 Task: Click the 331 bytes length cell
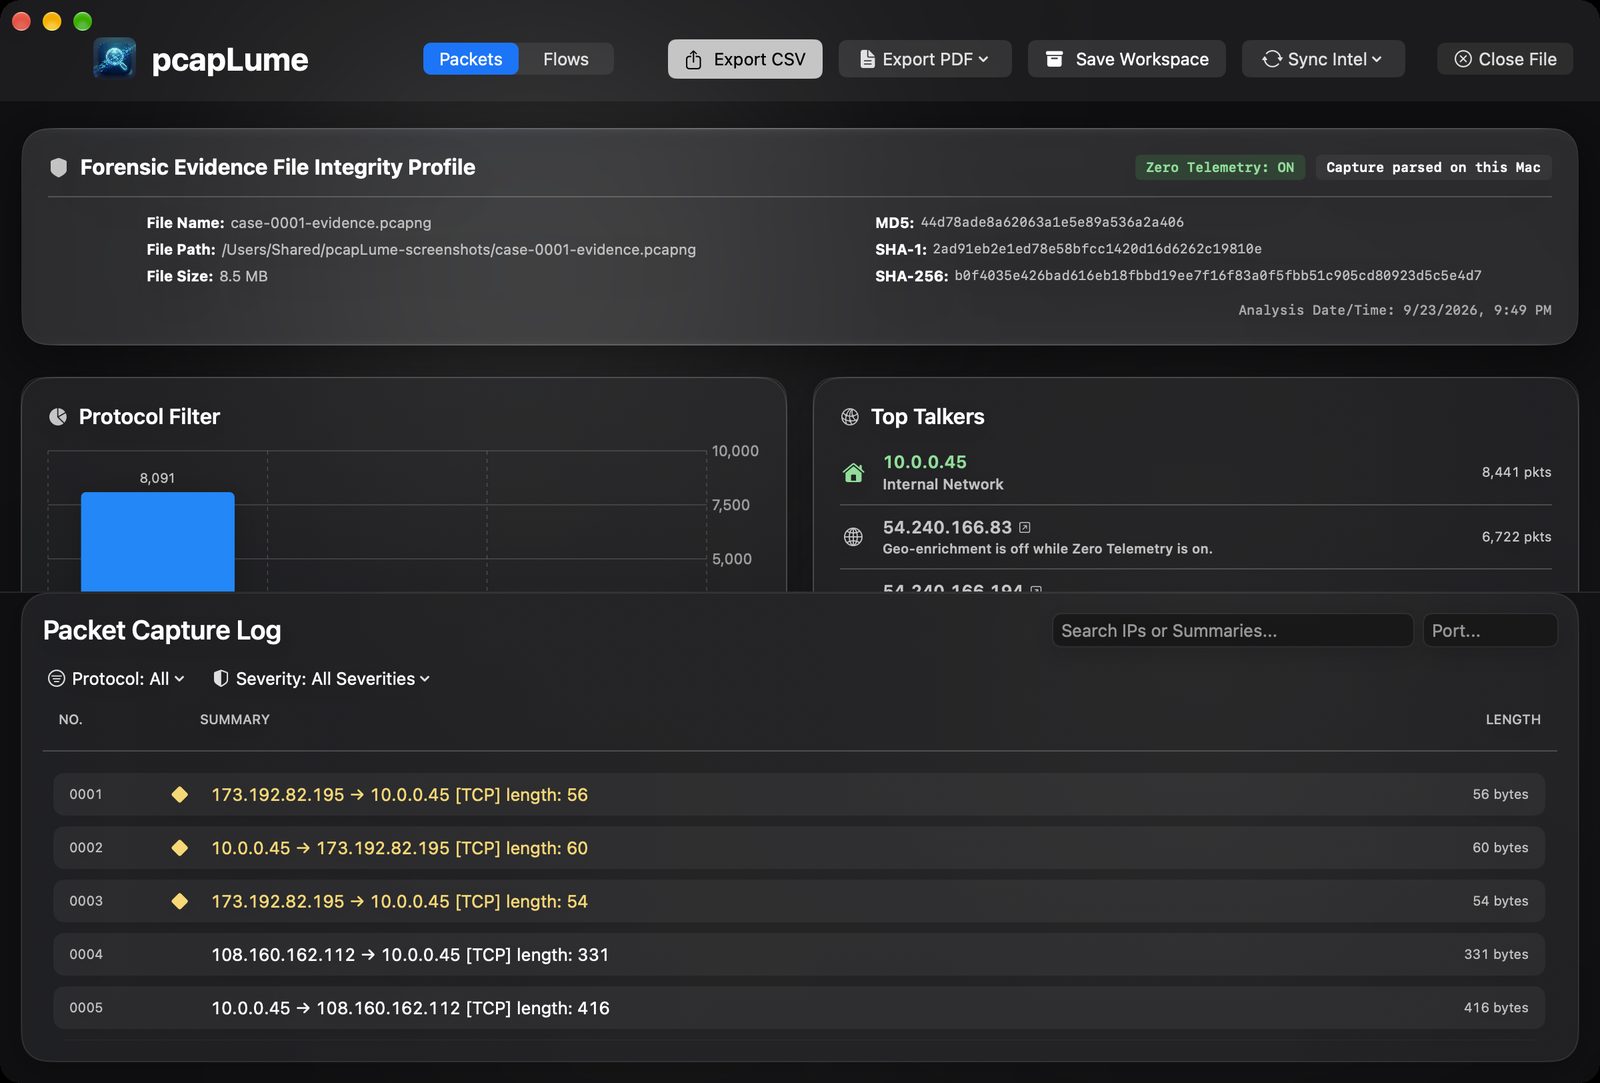[1496, 955]
